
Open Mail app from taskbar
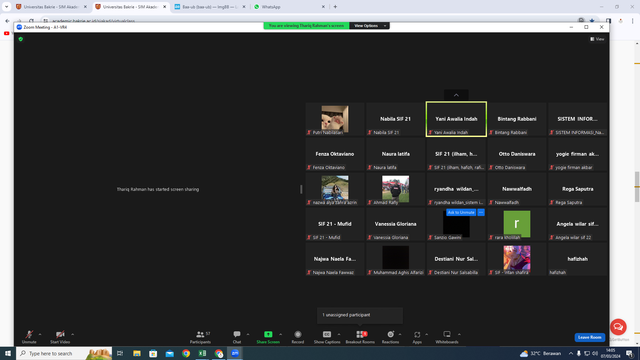tap(169, 353)
